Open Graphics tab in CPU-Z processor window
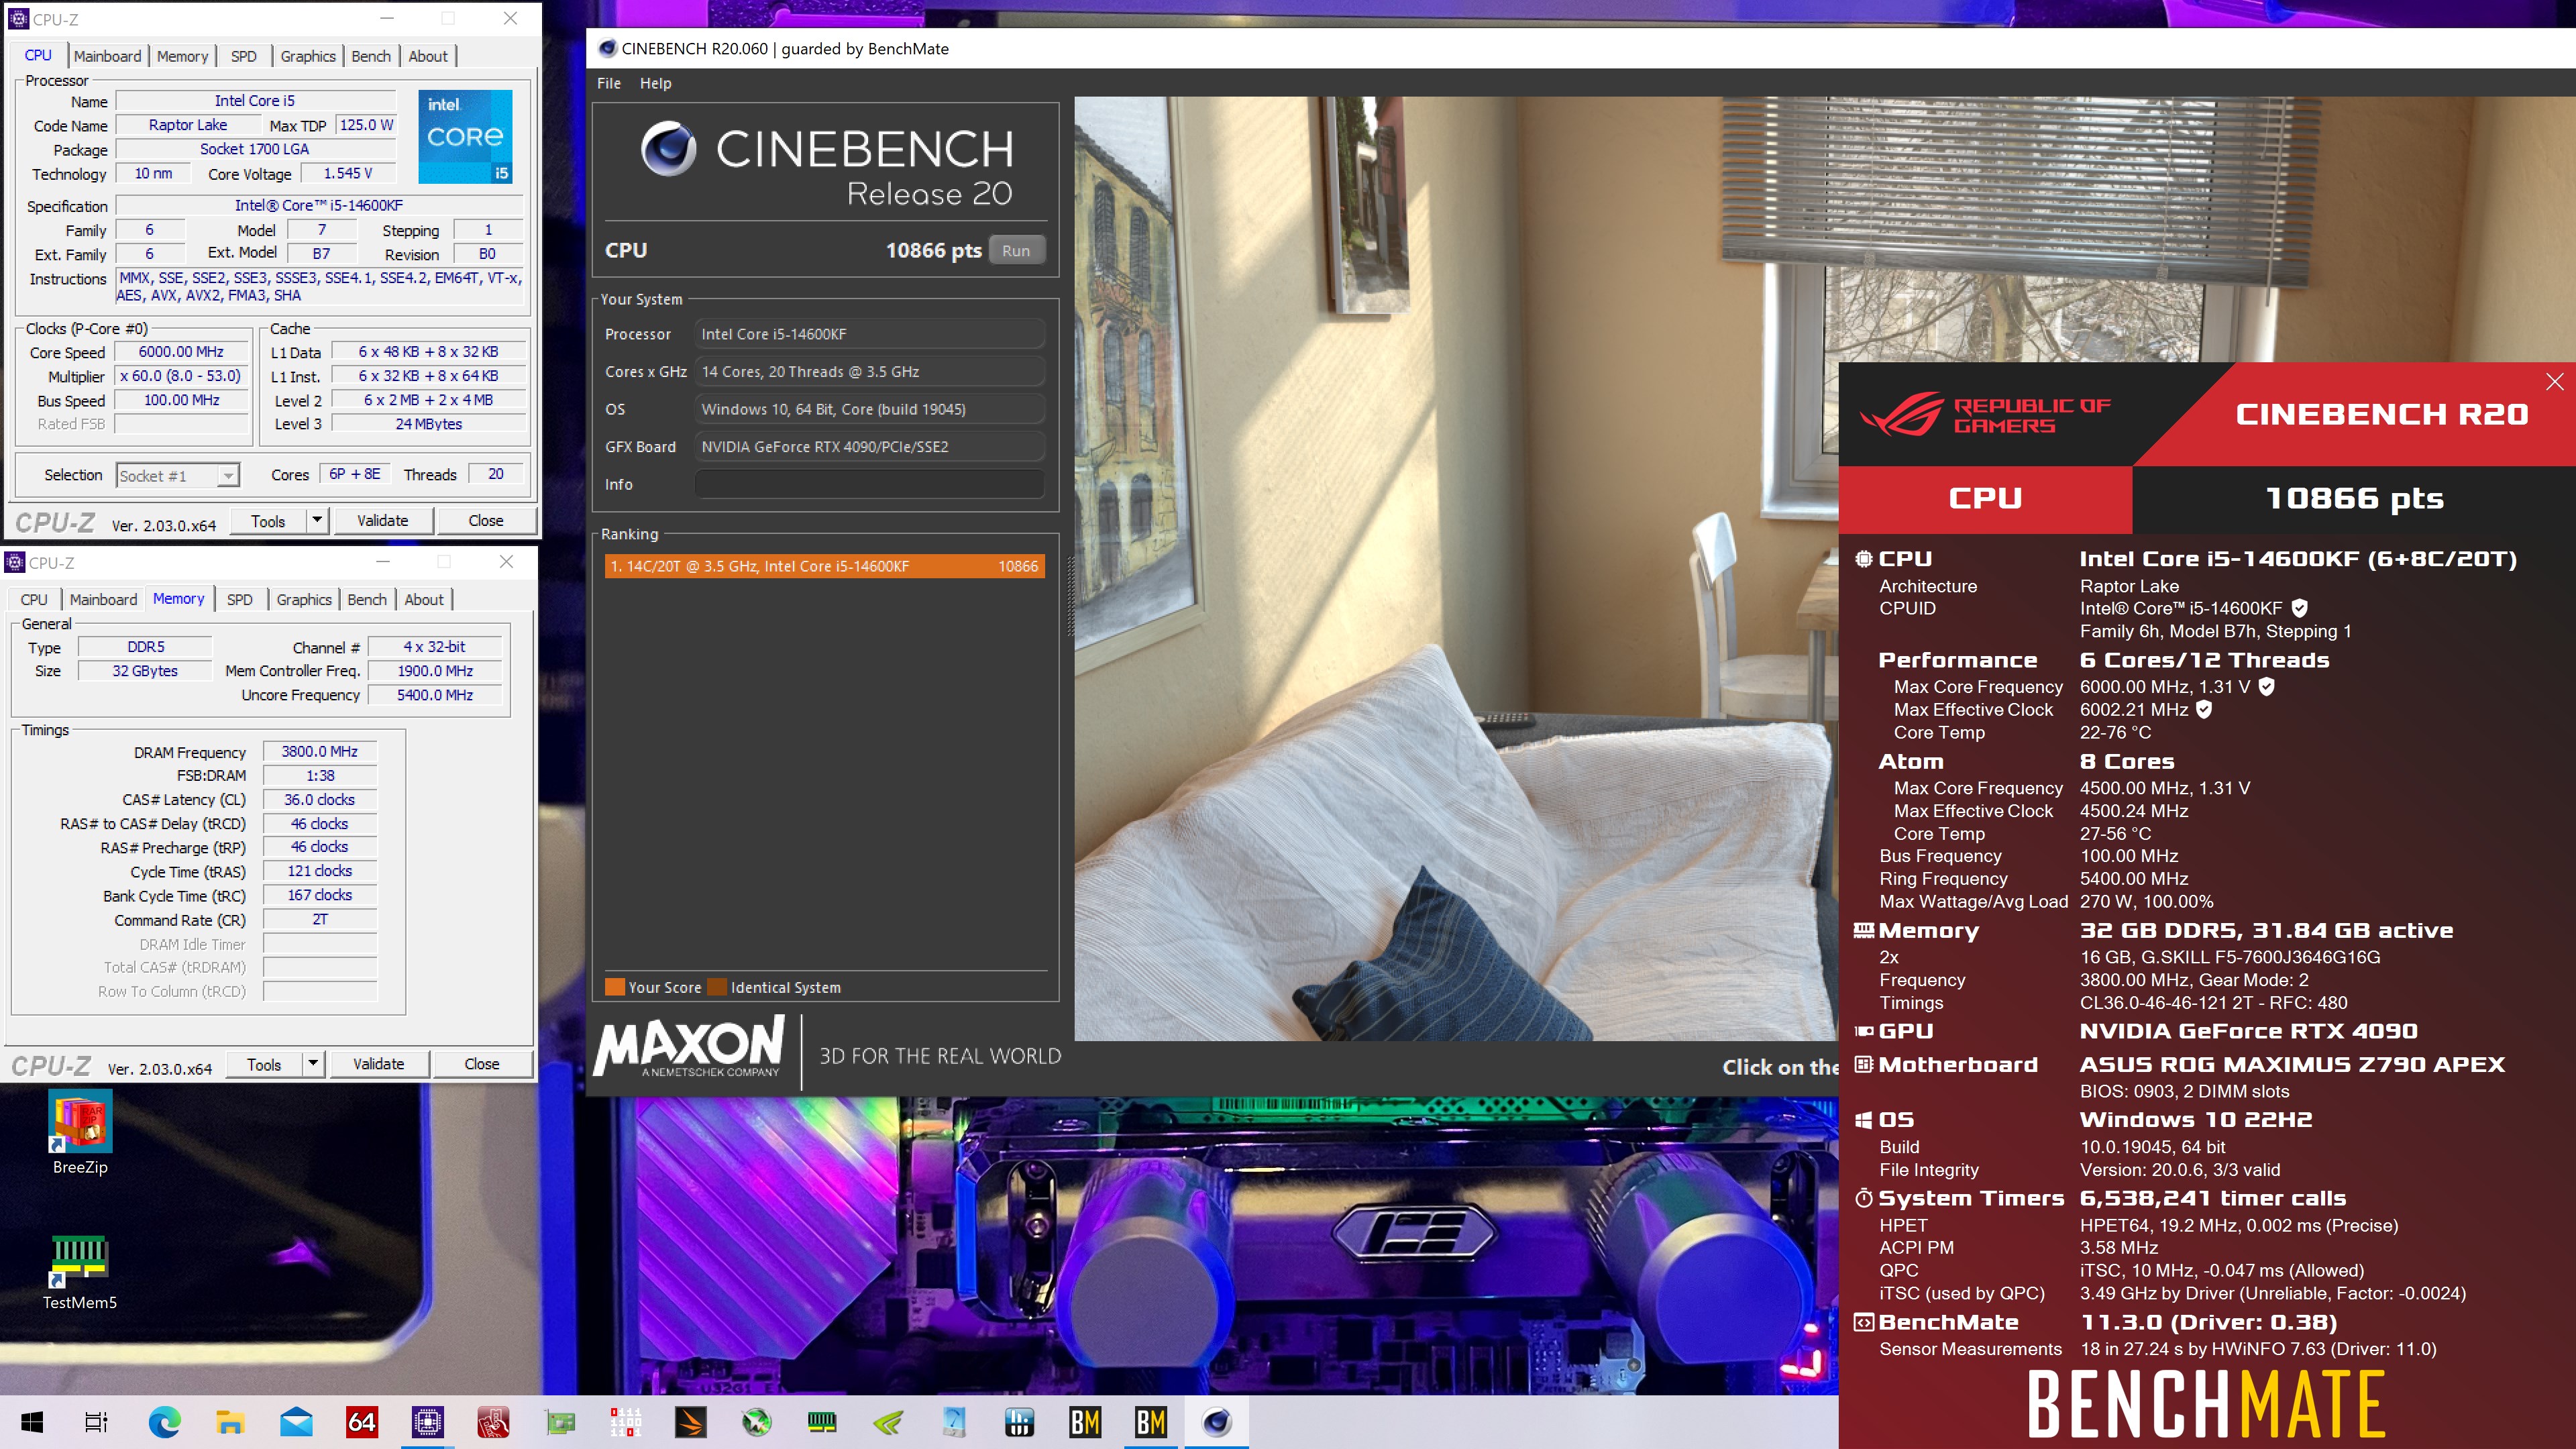Screen dimensions: 2576x1449 [308, 56]
